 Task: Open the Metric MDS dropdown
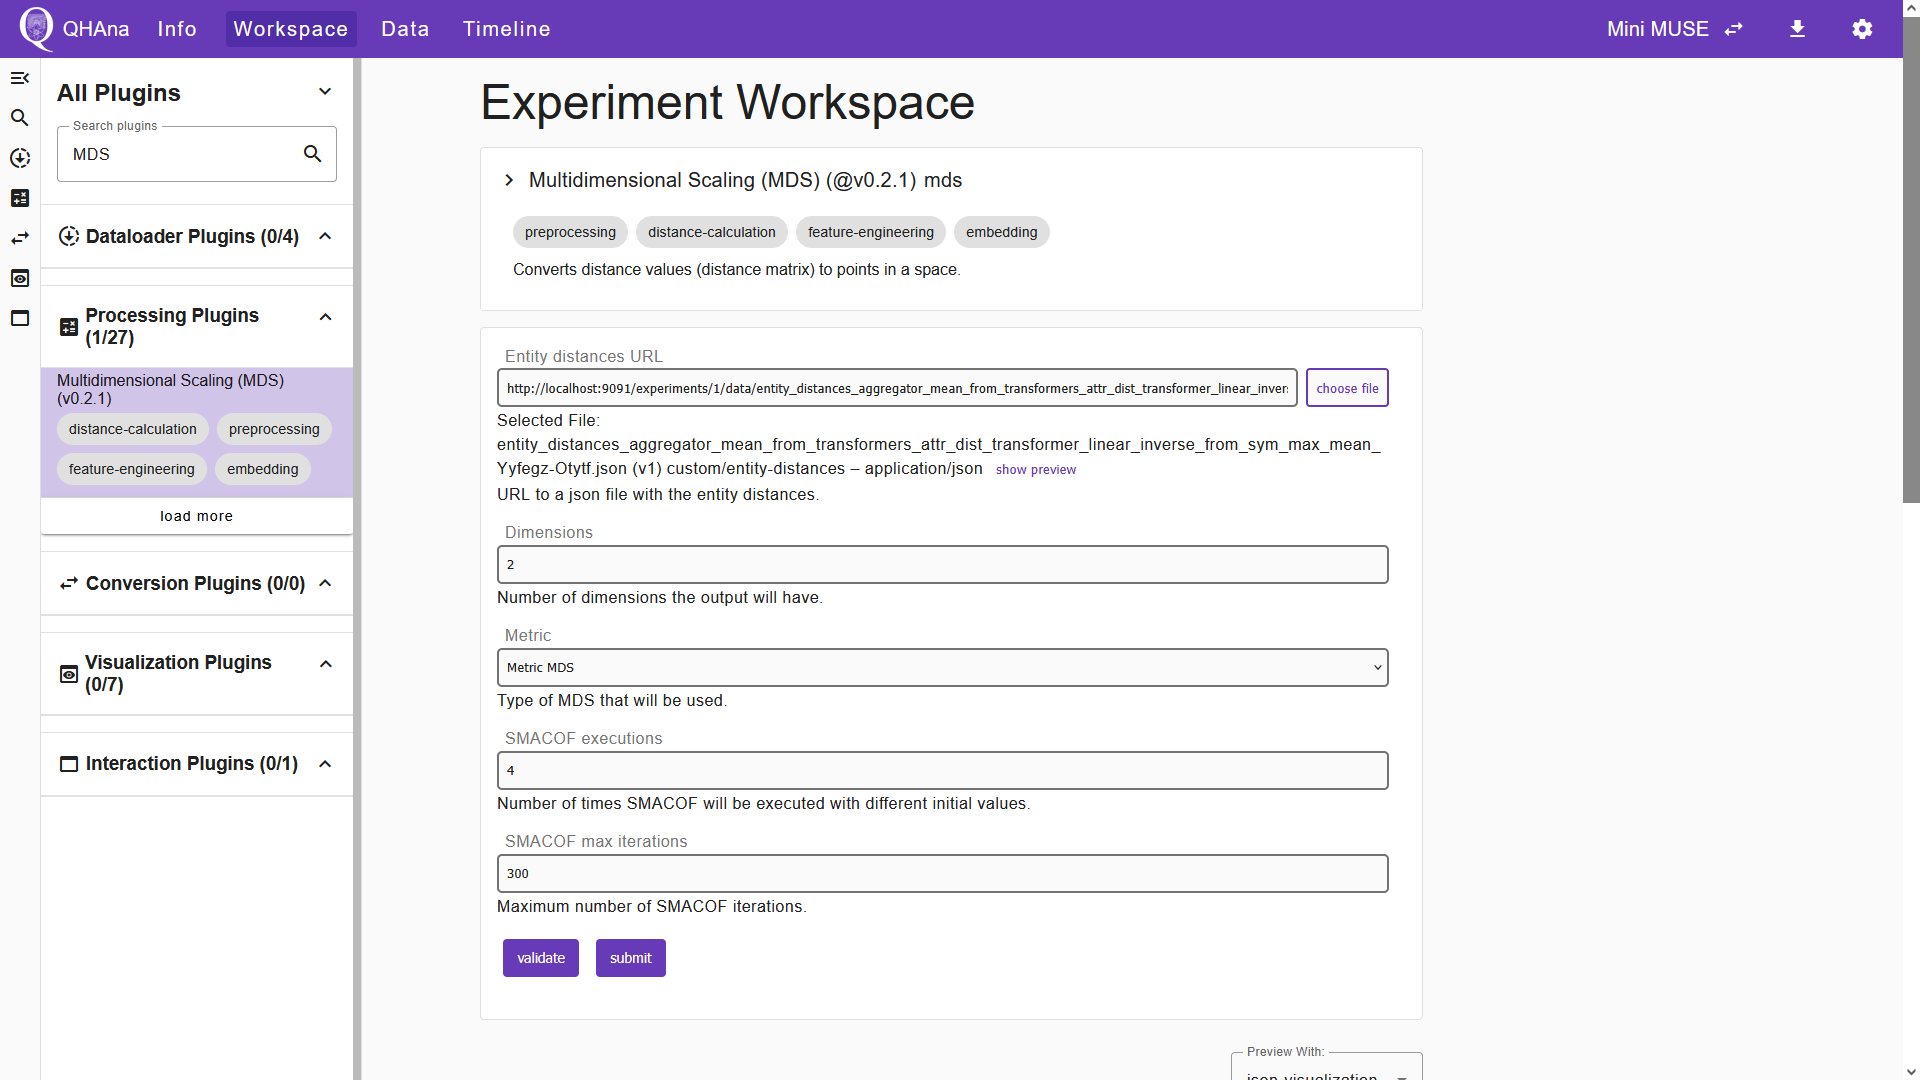pyautogui.click(x=942, y=667)
